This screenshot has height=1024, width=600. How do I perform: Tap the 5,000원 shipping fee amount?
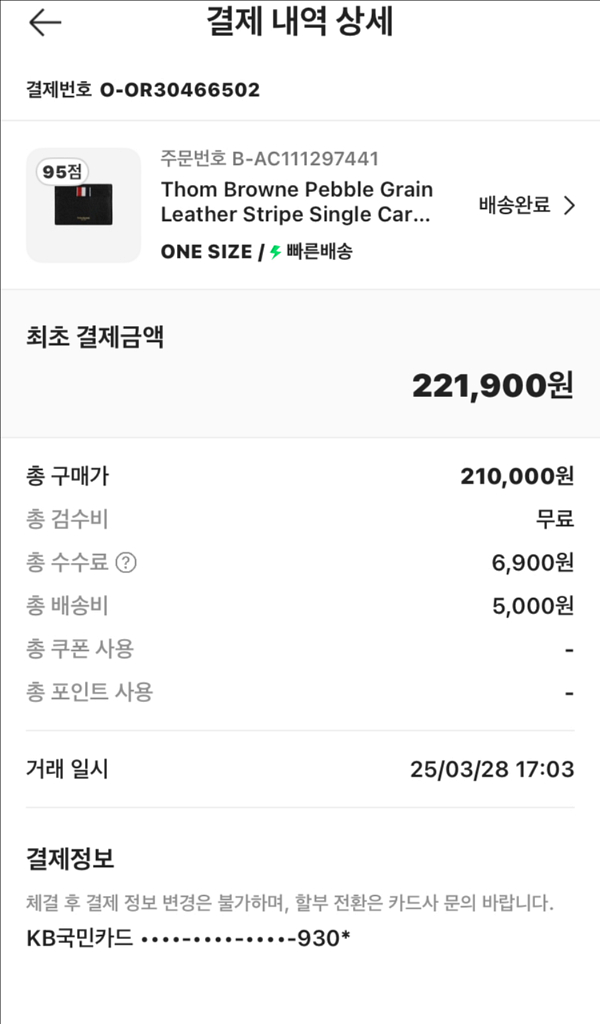[x=532, y=606]
